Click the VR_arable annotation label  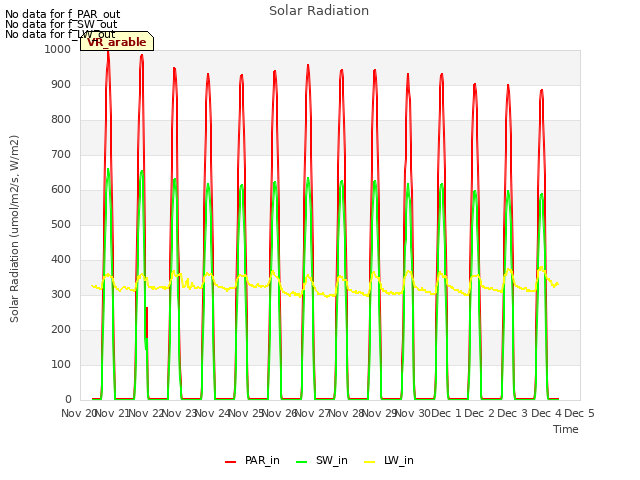(117, 42)
